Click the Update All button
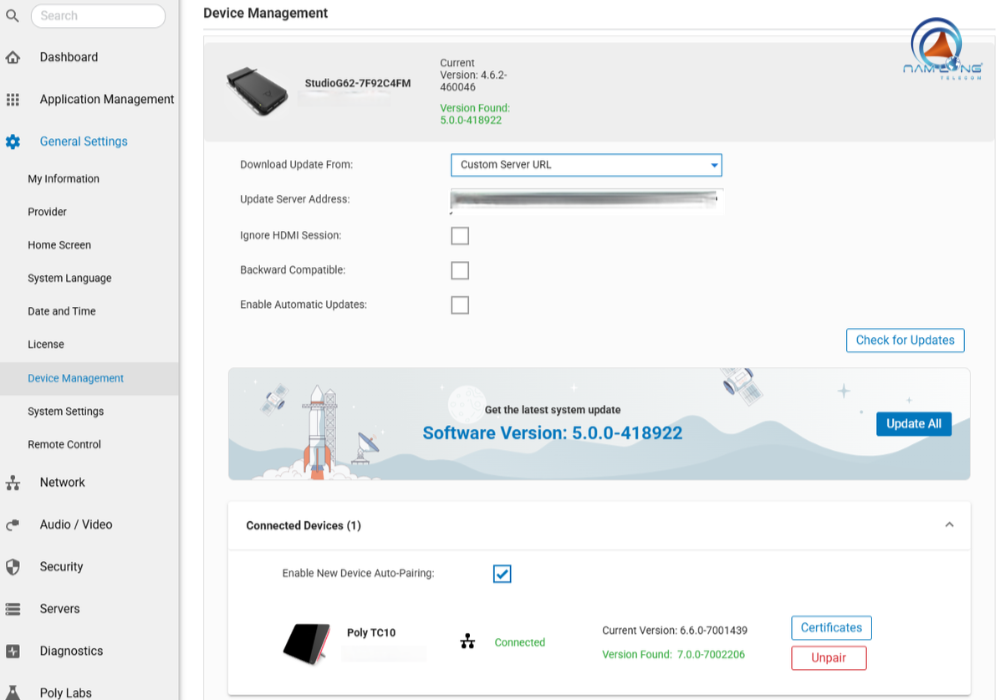This screenshot has width=1000, height=700. coord(913,424)
